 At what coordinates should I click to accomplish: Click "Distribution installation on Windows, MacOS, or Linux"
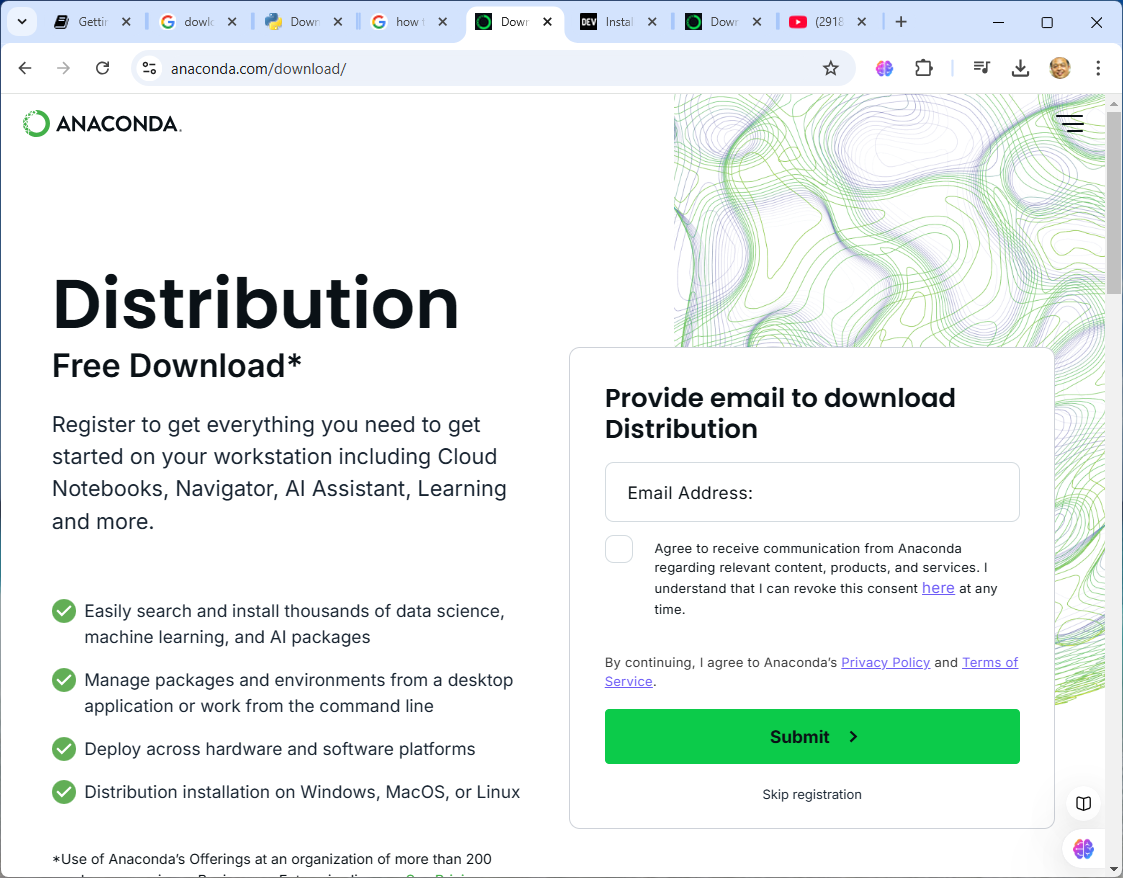pos(302,792)
